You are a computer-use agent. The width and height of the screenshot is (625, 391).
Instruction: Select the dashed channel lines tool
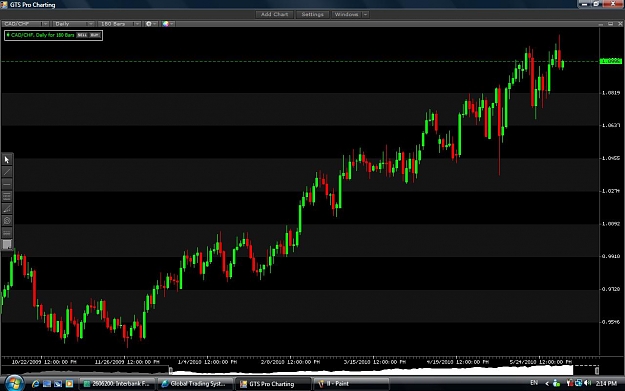tap(7, 232)
